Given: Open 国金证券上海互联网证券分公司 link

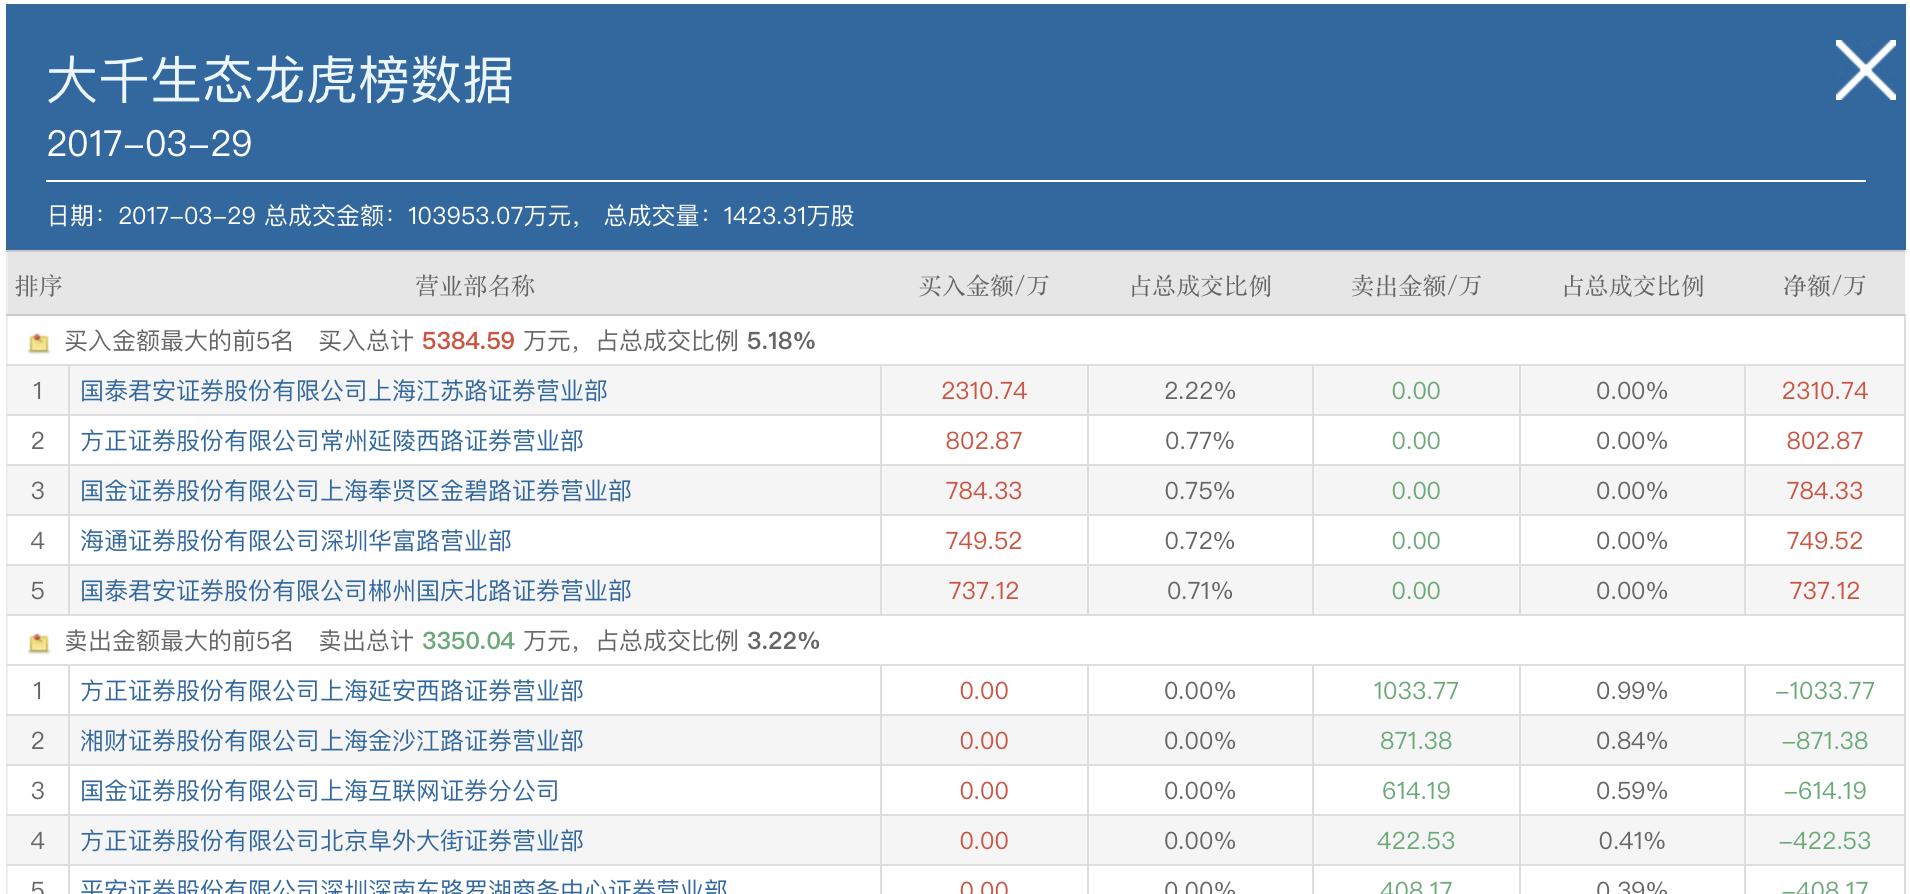Looking at the screenshot, I should click(x=320, y=791).
